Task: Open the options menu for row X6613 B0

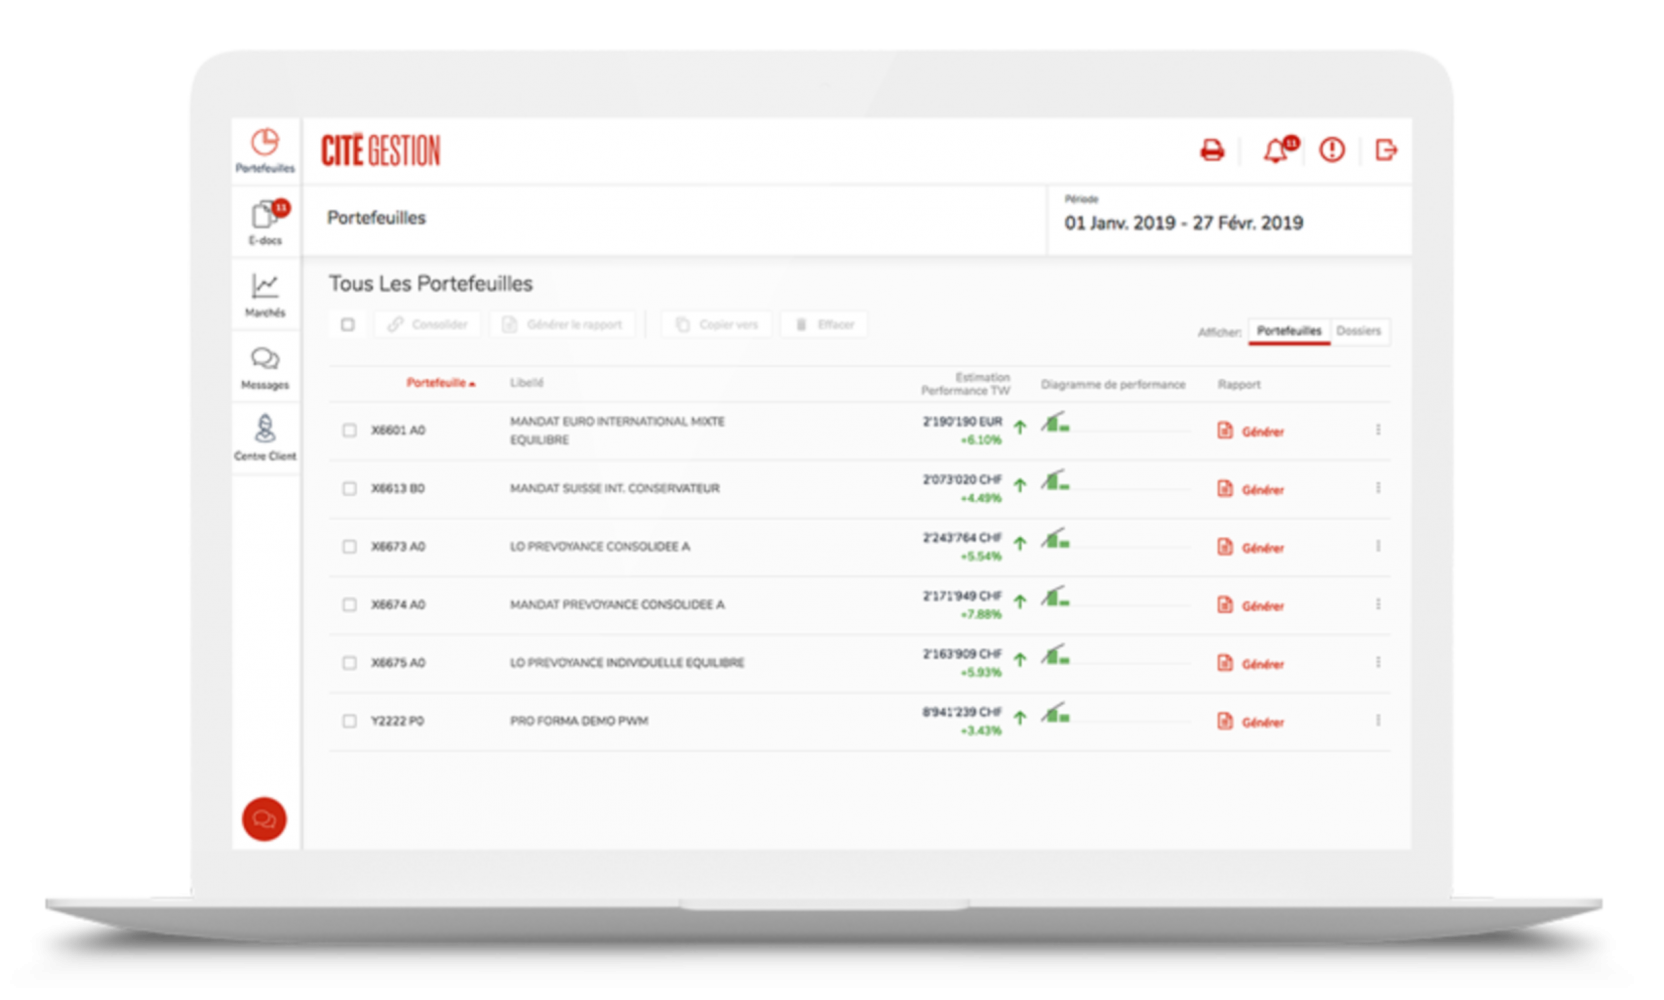Action: (1378, 488)
